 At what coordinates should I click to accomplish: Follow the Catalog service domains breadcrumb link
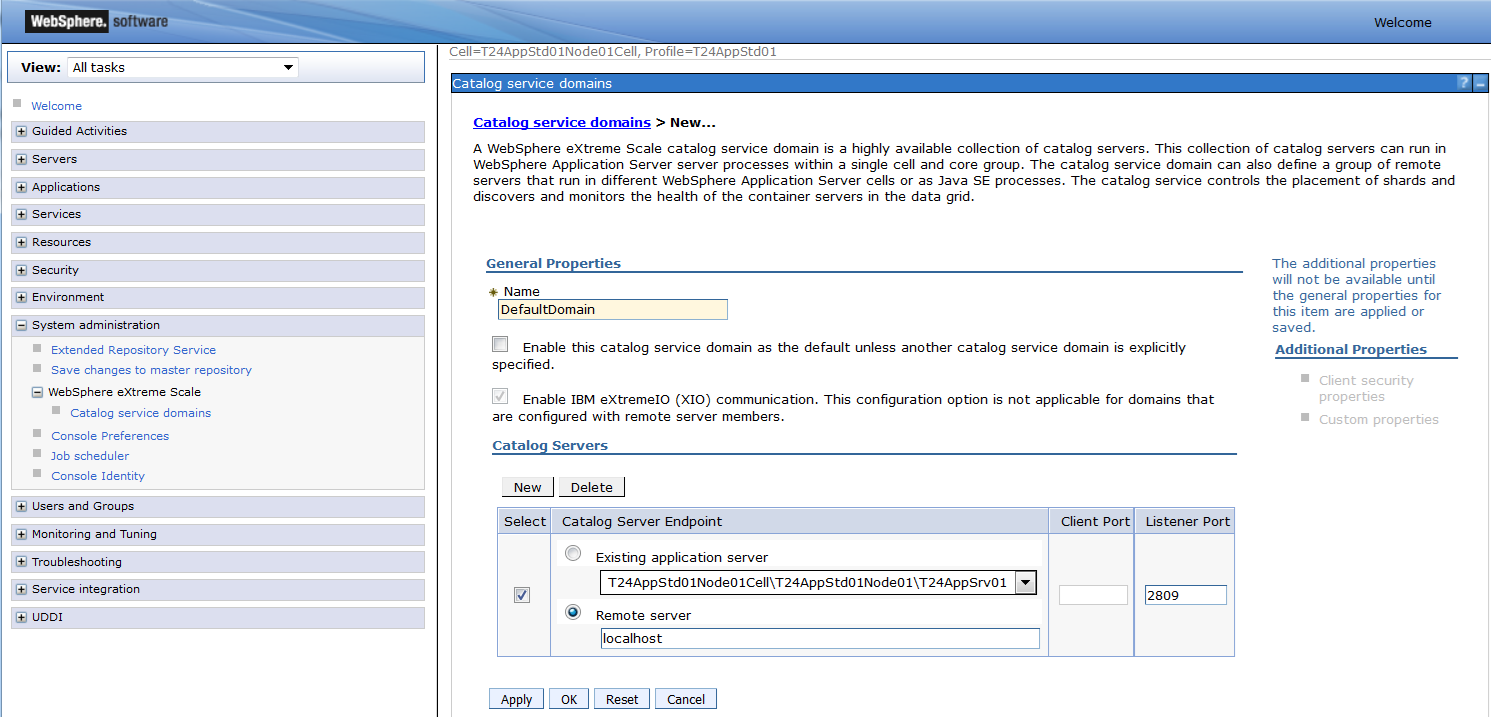(x=561, y=122)
